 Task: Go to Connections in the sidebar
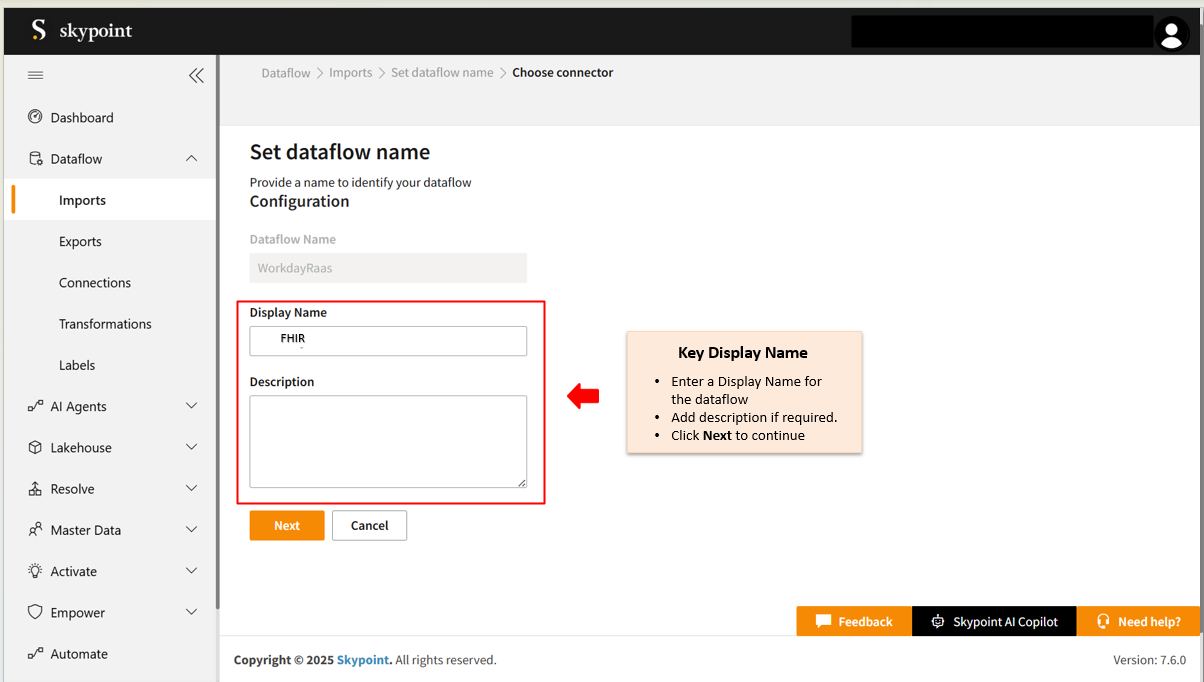pyautogui.click(x=95, y=283)
